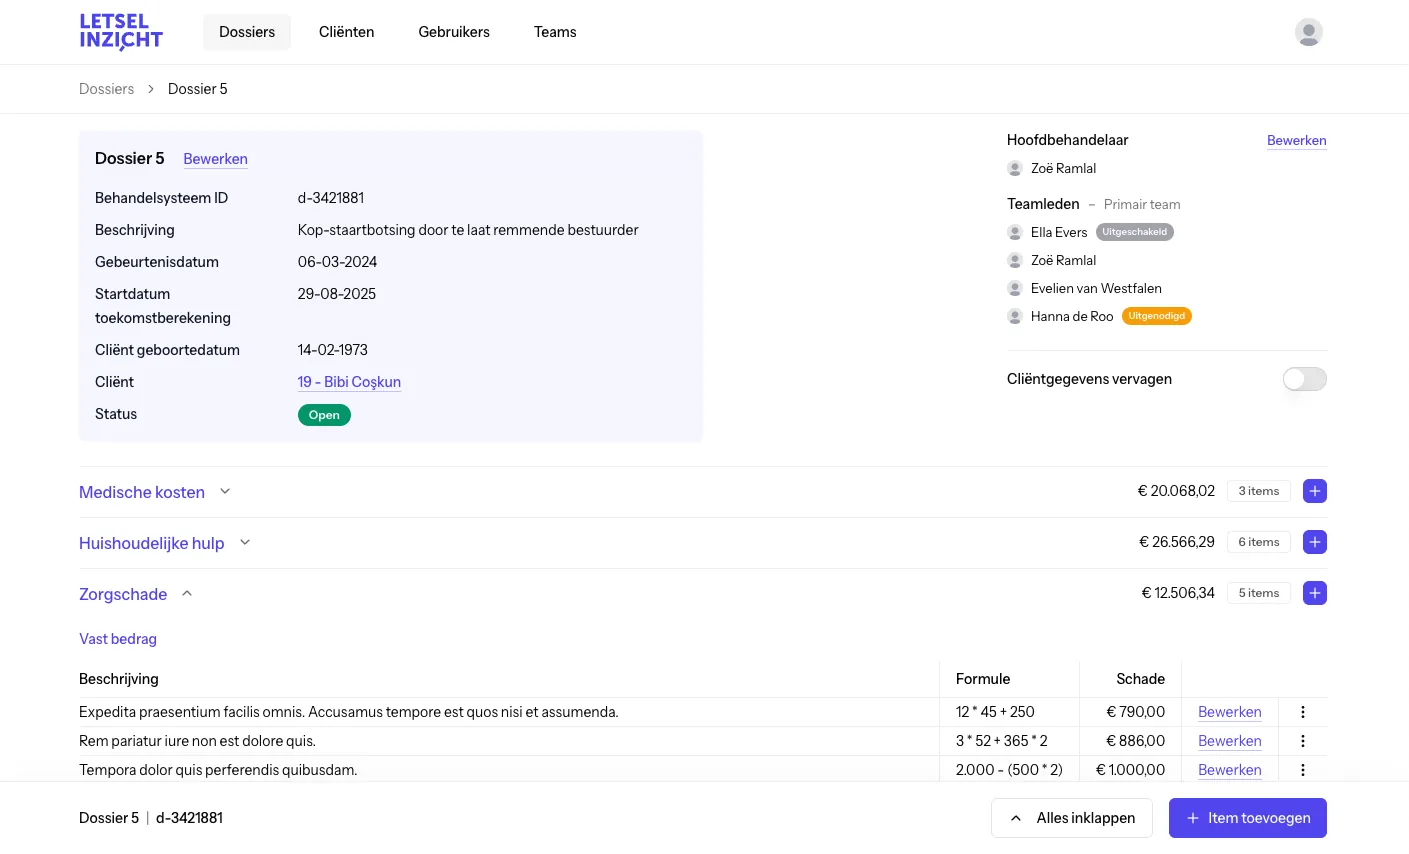The height and width of the screenshot is (854, 1409).
Task: Open the user profile avatar menu
Action: pyautogui.click(x=1308, y=32)
